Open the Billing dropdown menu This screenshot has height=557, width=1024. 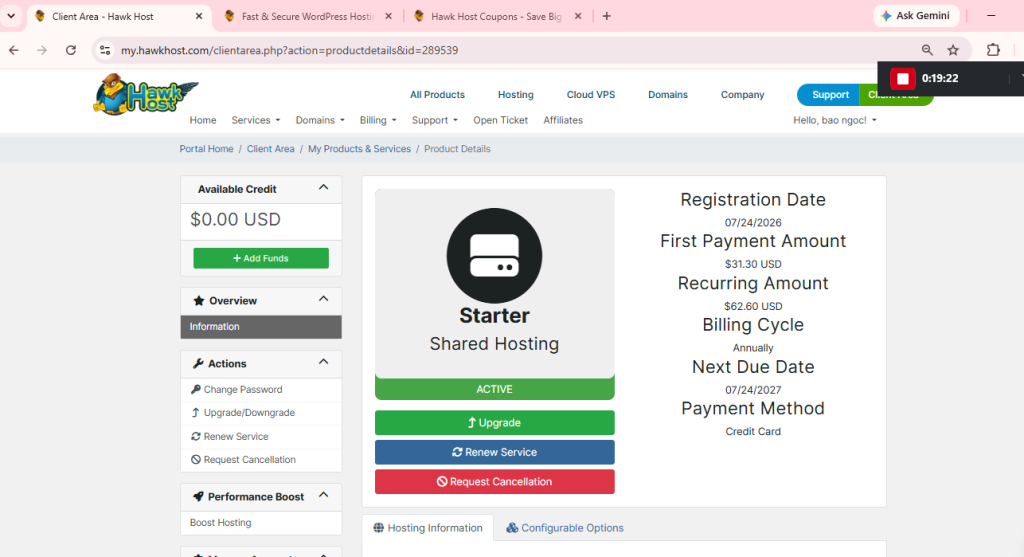(378, 120)
